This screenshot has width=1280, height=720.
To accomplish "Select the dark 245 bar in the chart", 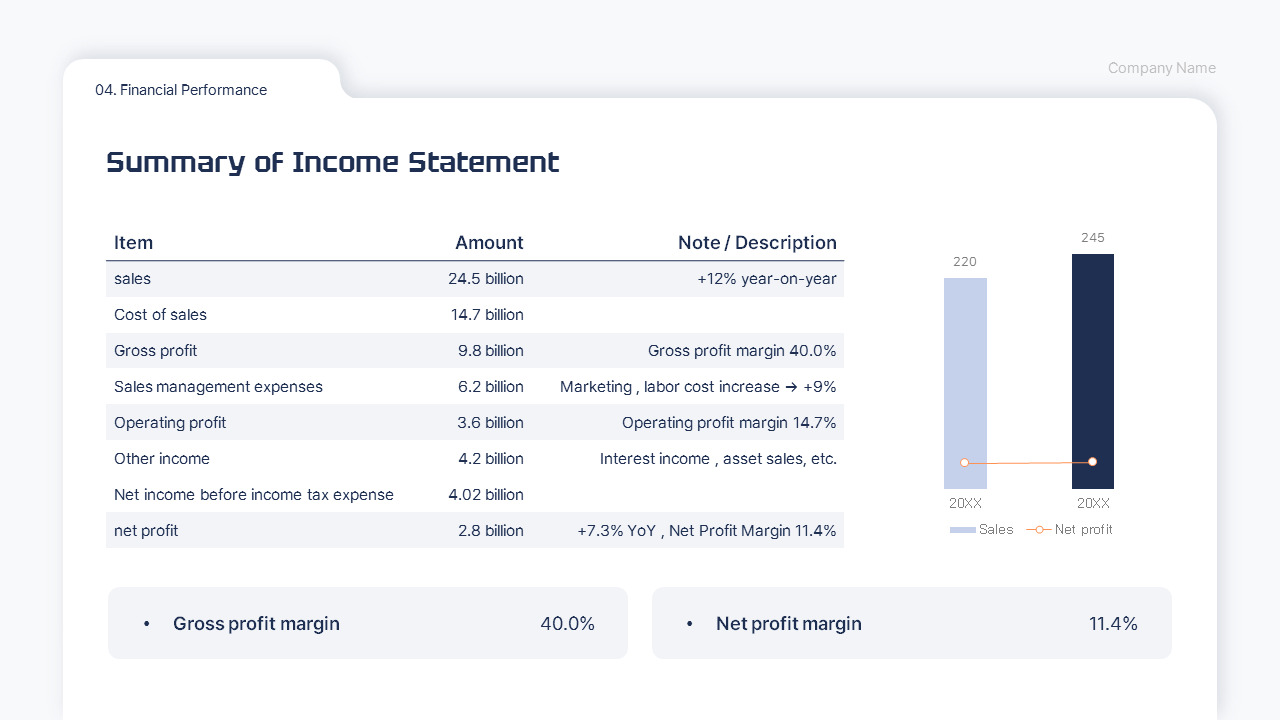I will (x=1092, y=371).
